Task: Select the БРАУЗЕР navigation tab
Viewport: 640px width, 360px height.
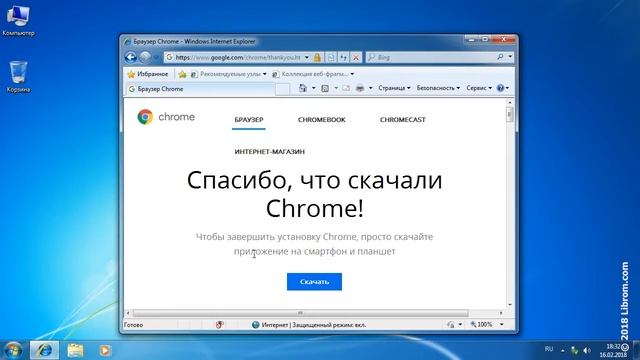Action: [249, 120]
